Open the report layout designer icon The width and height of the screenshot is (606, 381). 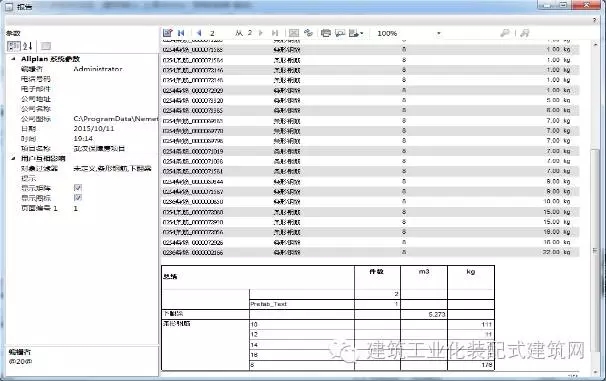pos(167,33)
